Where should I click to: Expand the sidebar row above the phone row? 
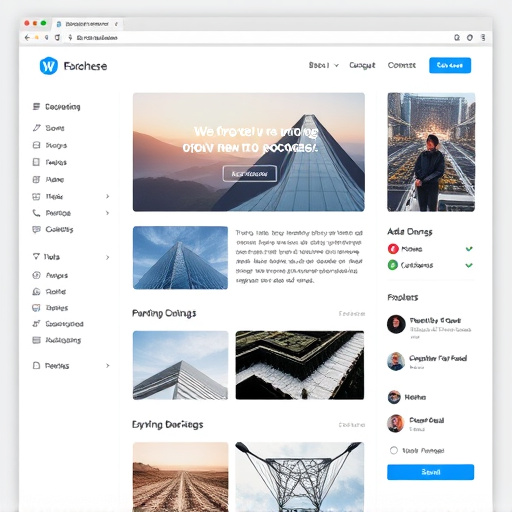(107, 196)
